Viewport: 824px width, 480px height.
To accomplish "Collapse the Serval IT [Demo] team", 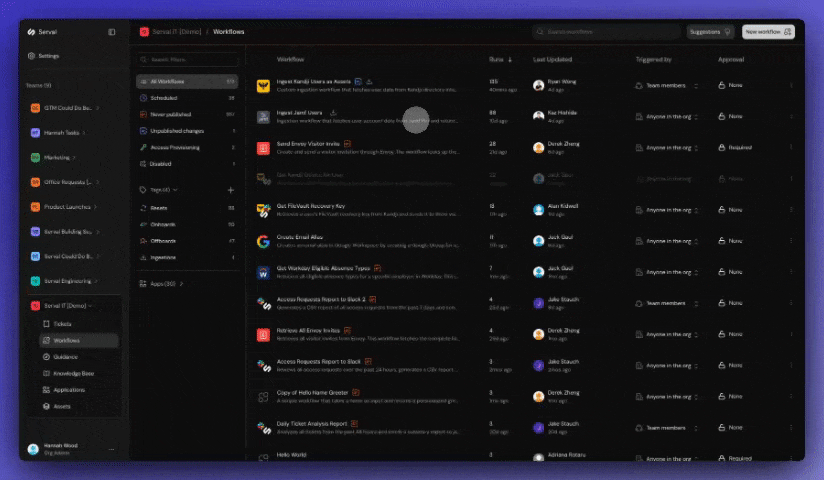I will click(90, 305).
